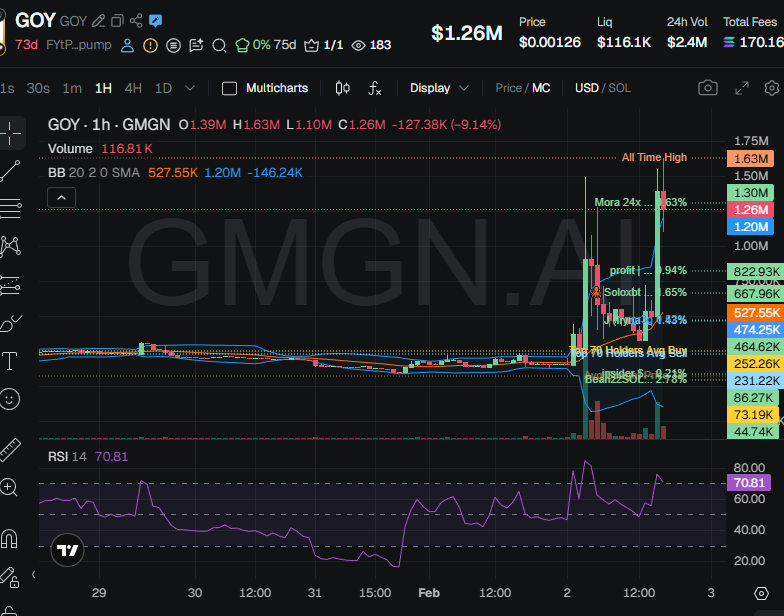Select the ruler measure tool
Image resolution: width=784 pixels, height=616 pixels.
pos(10,450)
